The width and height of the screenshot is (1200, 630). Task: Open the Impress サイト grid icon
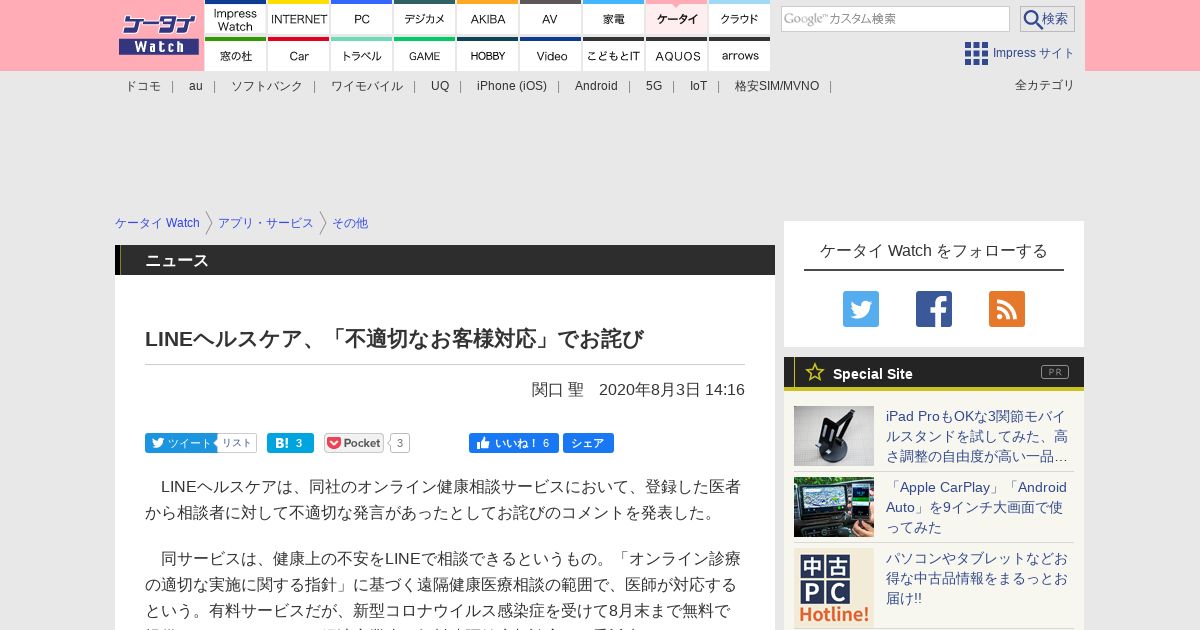[976, 53]
